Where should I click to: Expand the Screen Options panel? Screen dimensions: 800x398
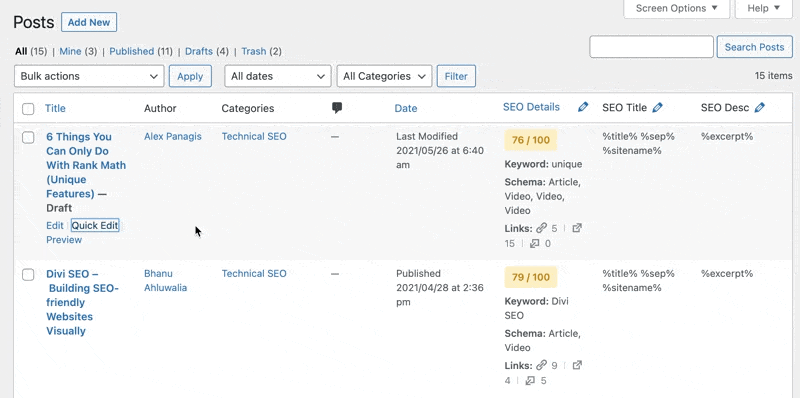click(x=677, y=8)
